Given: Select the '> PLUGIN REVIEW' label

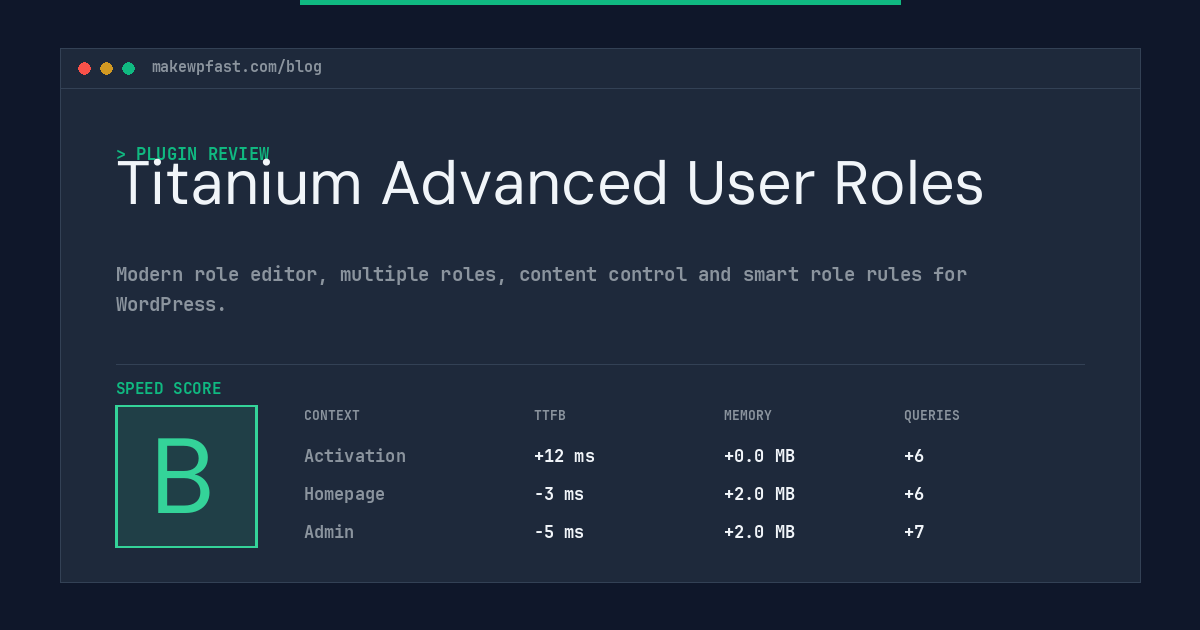Looking at the screenshot, I should [x=193, y=154].
